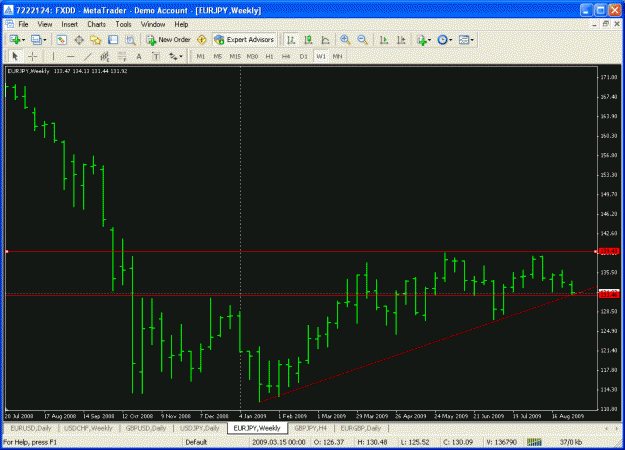
Task: Open the Data Window crosshair icon
Action: (79, 40)
